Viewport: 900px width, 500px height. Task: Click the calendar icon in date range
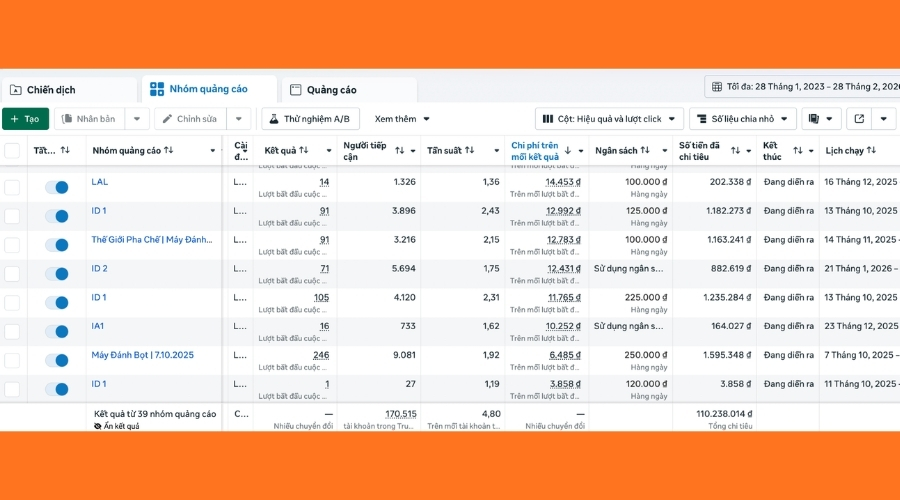(717, 88)
